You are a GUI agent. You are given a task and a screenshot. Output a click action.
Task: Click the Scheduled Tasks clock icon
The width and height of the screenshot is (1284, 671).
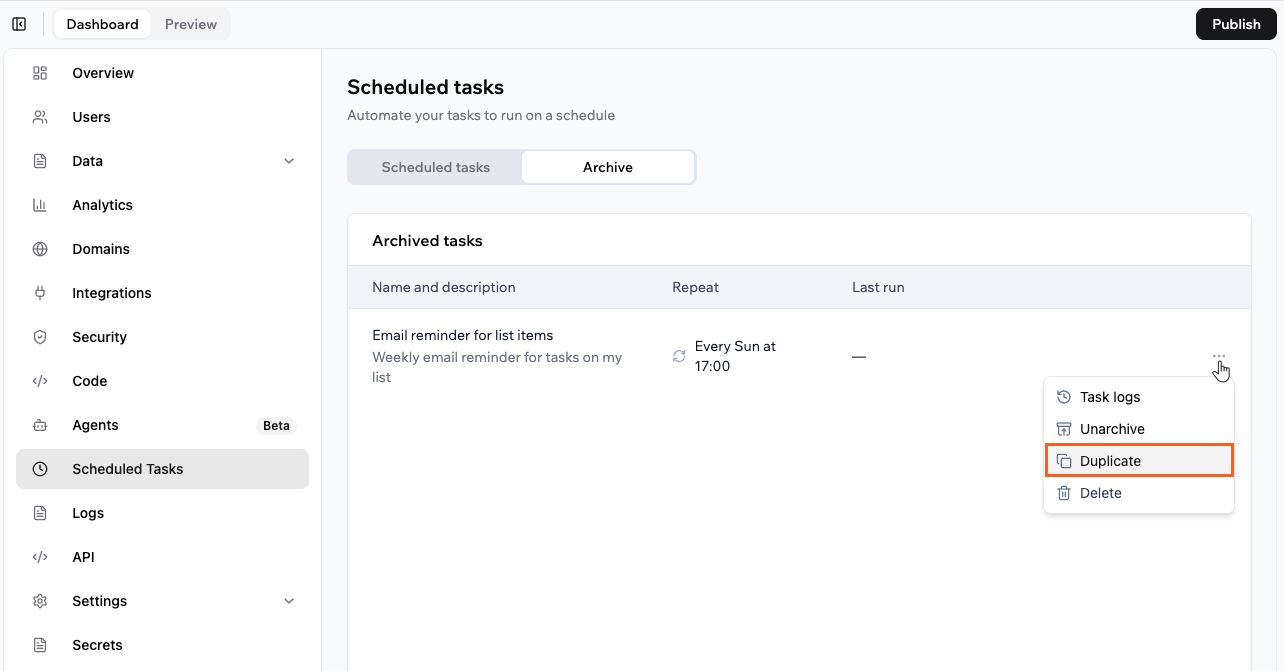point(40,468)
